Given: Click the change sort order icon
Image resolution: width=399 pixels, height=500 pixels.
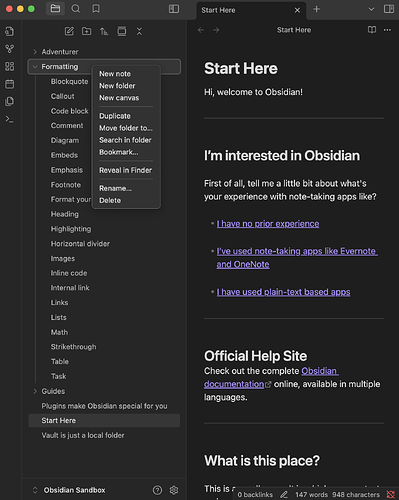Looking at the screenshot, I should click(x=104, y=31).
